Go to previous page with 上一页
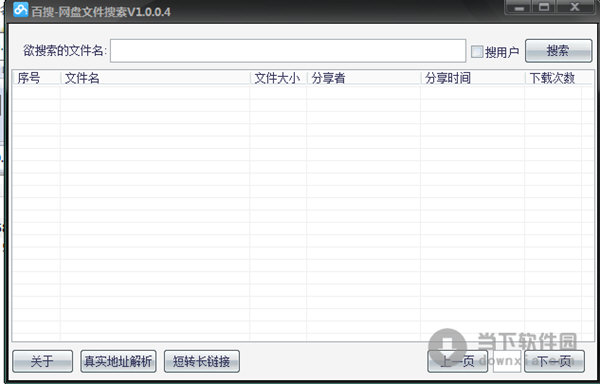This screenshot has width=600, height=384. pyautogui.click(x=457, y=361)
